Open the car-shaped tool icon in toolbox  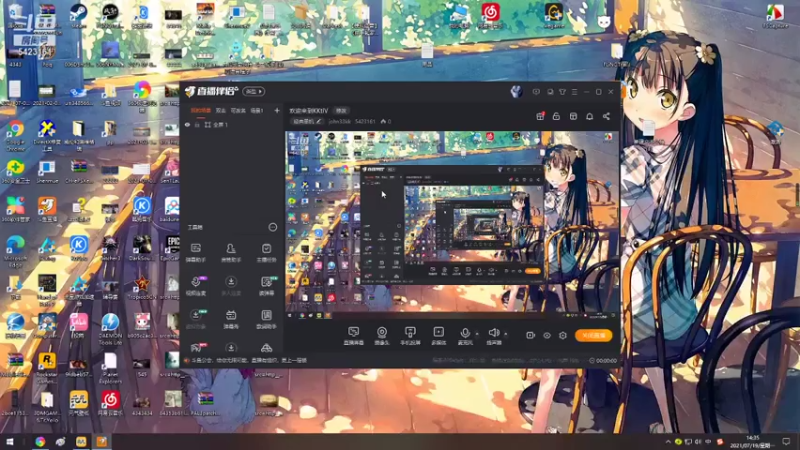266,348
